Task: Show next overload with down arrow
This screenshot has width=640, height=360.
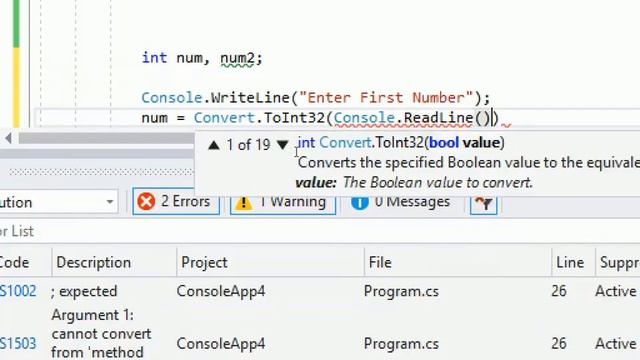Action: 282,145
